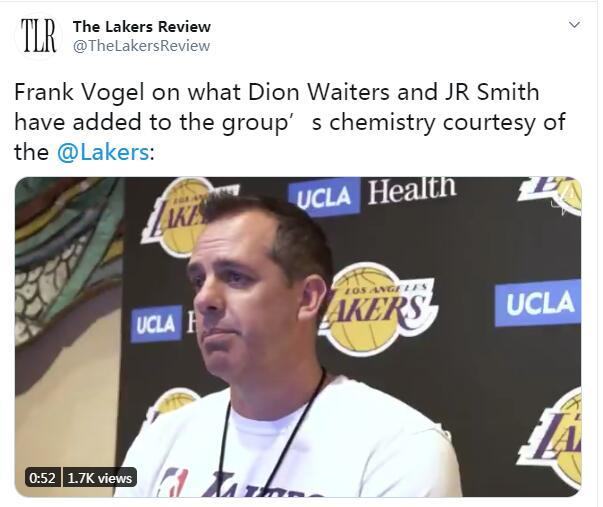Viewport: 603px width, 507px height.
Task: Click the speaker's white Lakers t-shirt
Action: point(292,442)
